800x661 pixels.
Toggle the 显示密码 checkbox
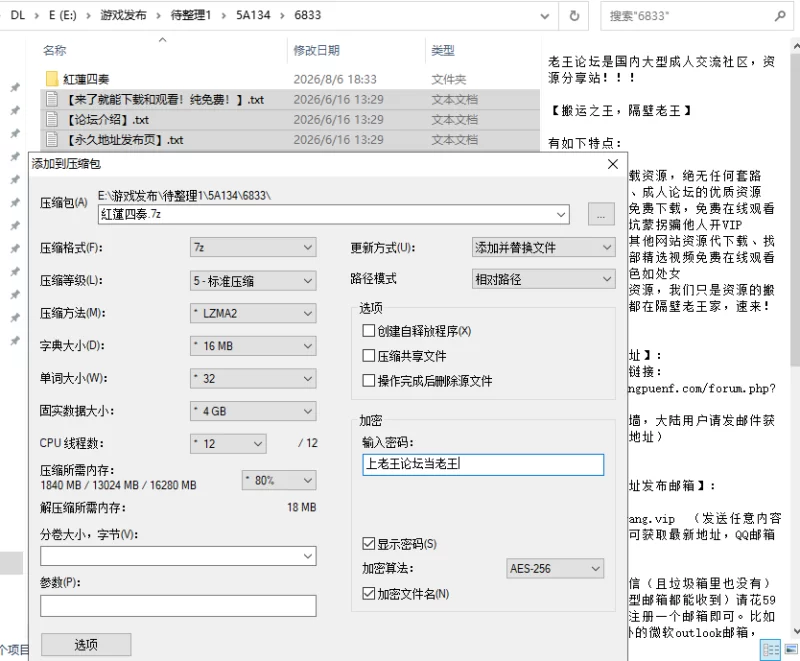pyautogui.click(x=368, y=544)
